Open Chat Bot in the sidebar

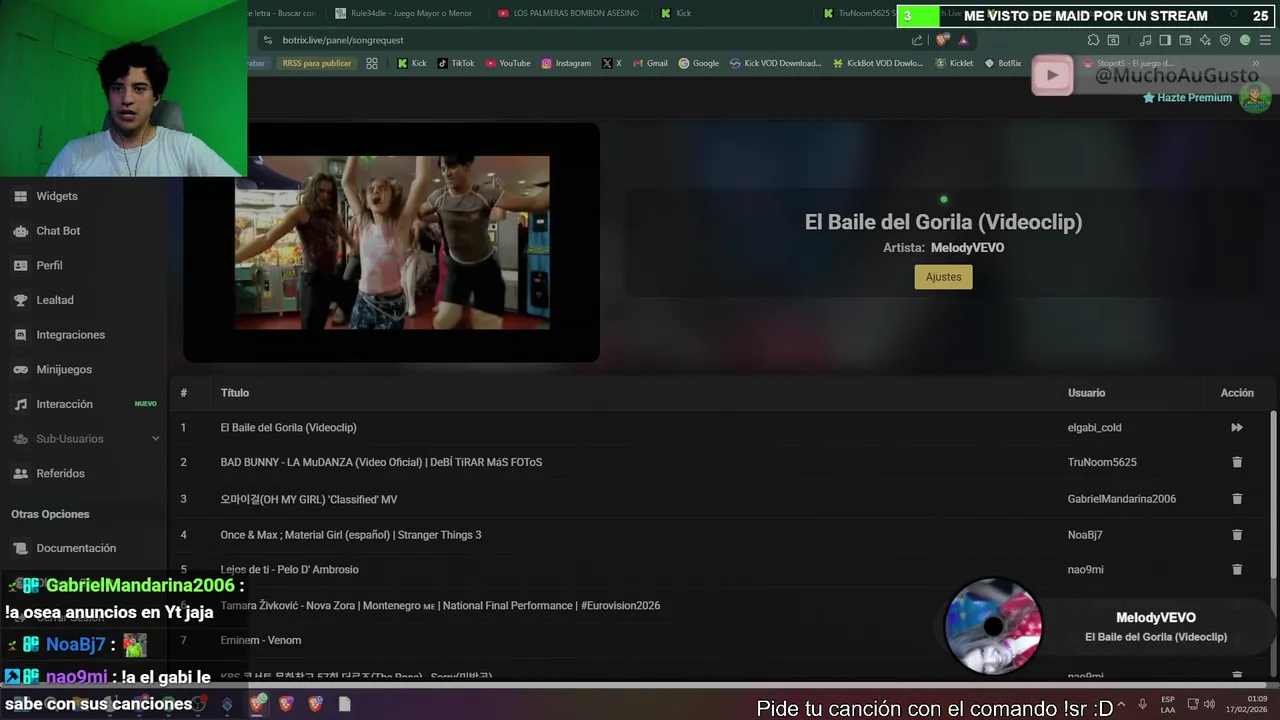tap(58, 231)
